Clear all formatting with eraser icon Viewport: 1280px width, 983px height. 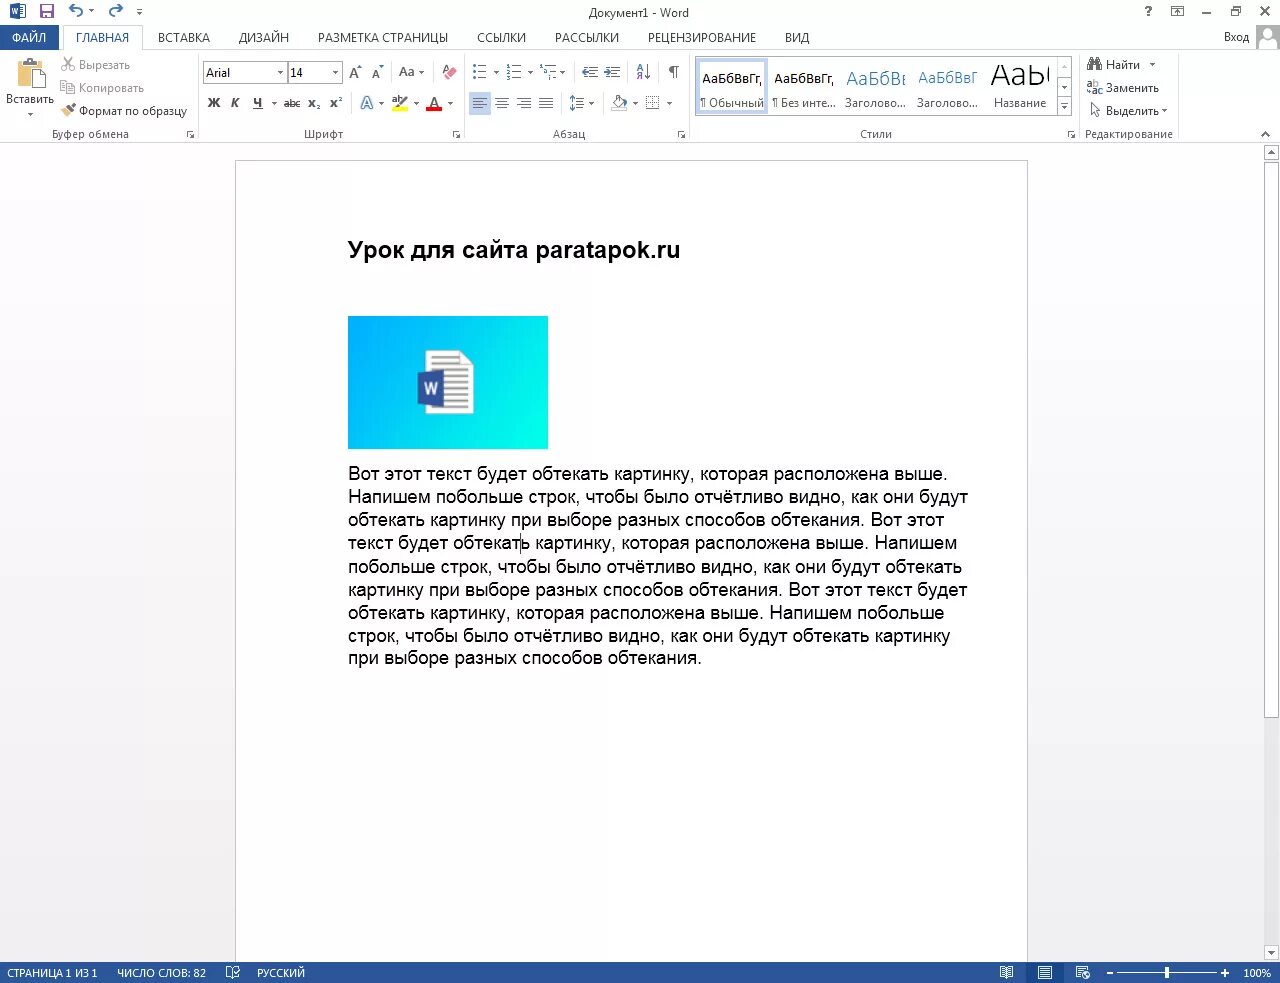coord(449,72)
